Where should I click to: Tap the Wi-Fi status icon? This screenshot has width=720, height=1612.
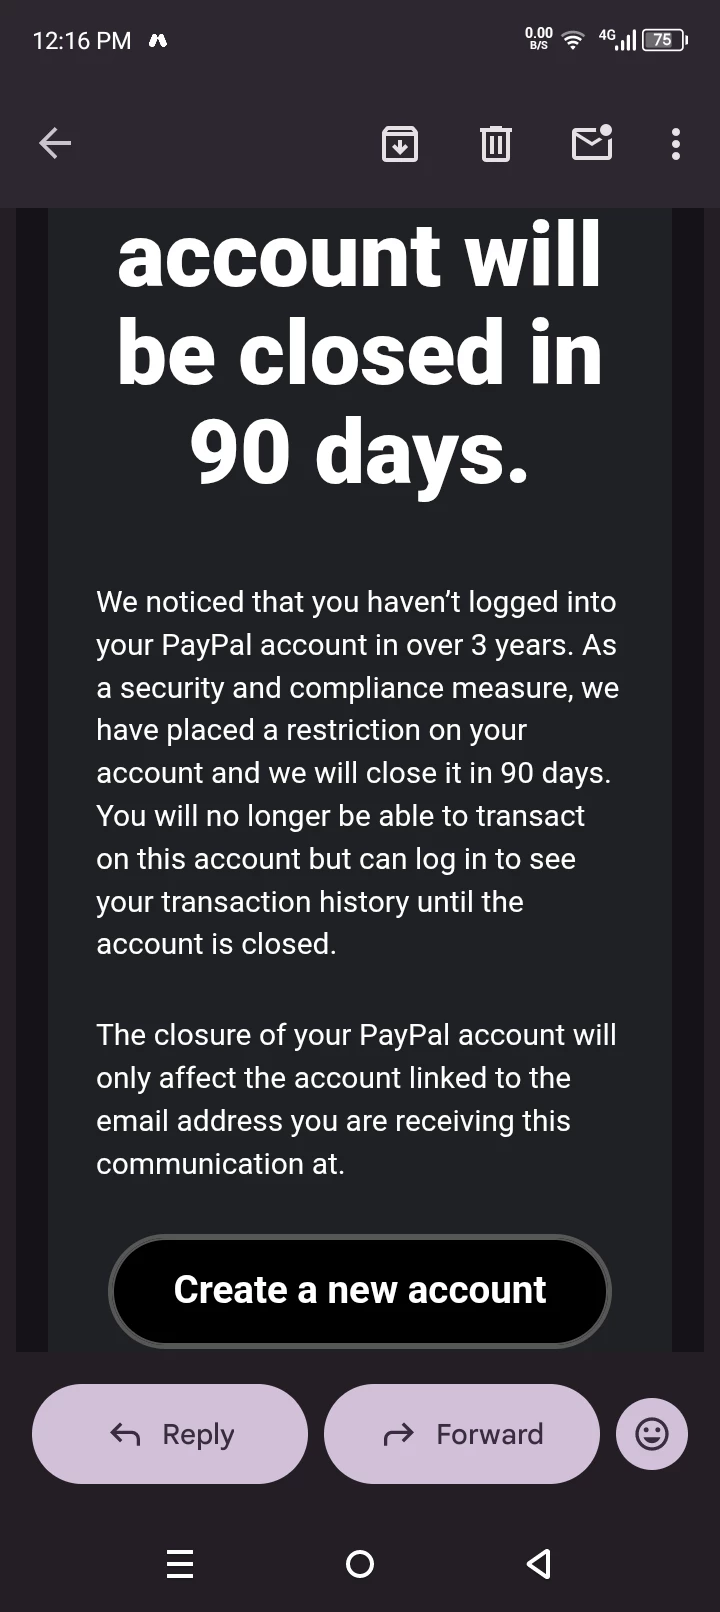572,40
